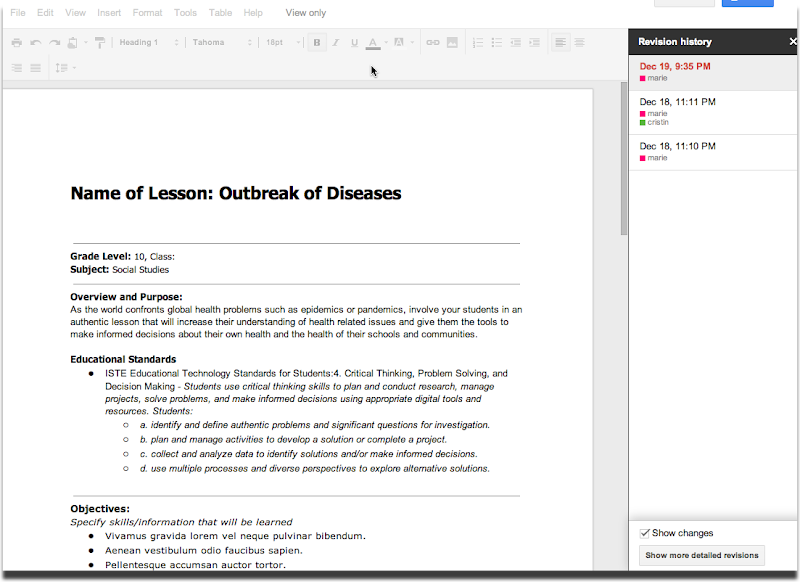Open the View menu
Viewport: 800px width, 582px height.
tap(76, 13)
